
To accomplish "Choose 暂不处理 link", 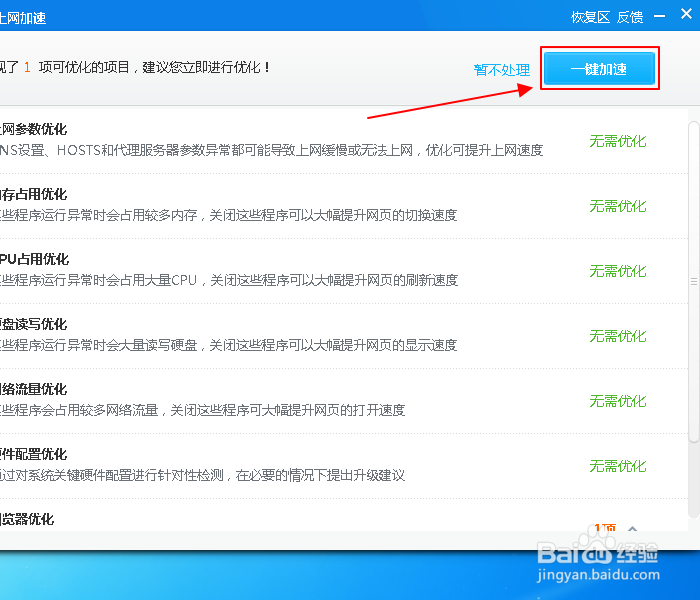I will 502,70.
